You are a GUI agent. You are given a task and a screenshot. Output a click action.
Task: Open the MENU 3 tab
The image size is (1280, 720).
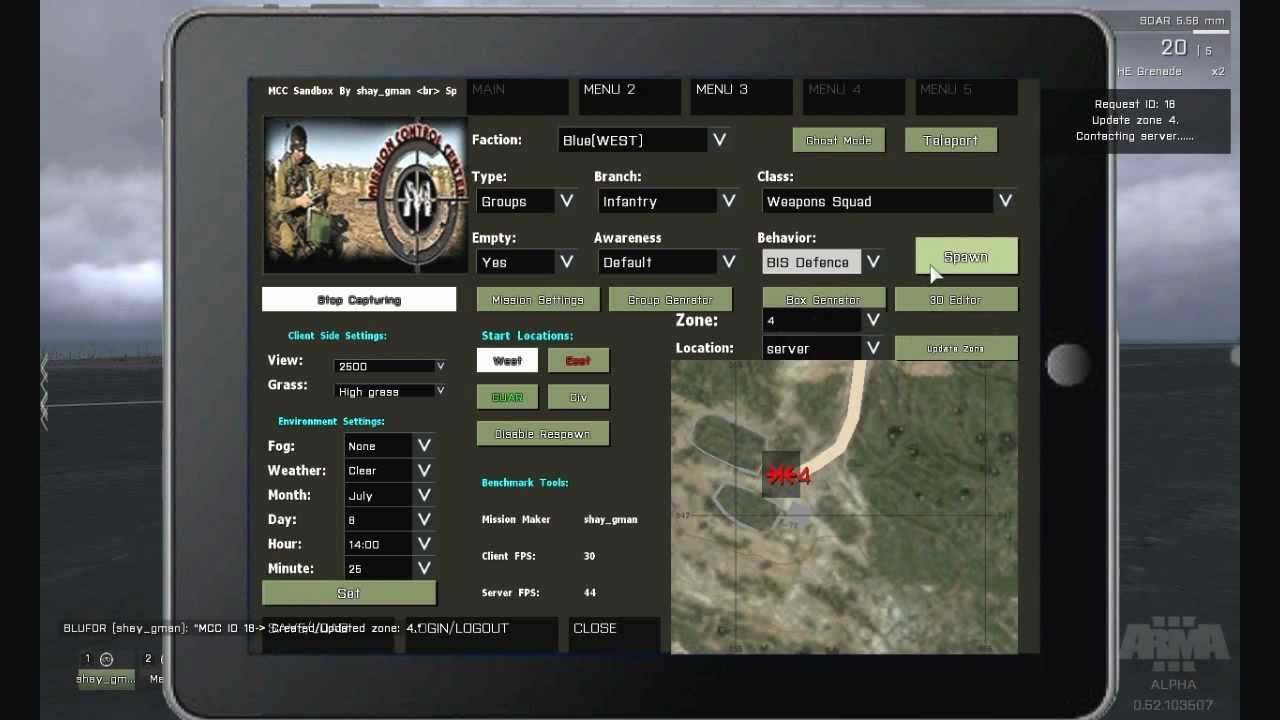point(742,97)
